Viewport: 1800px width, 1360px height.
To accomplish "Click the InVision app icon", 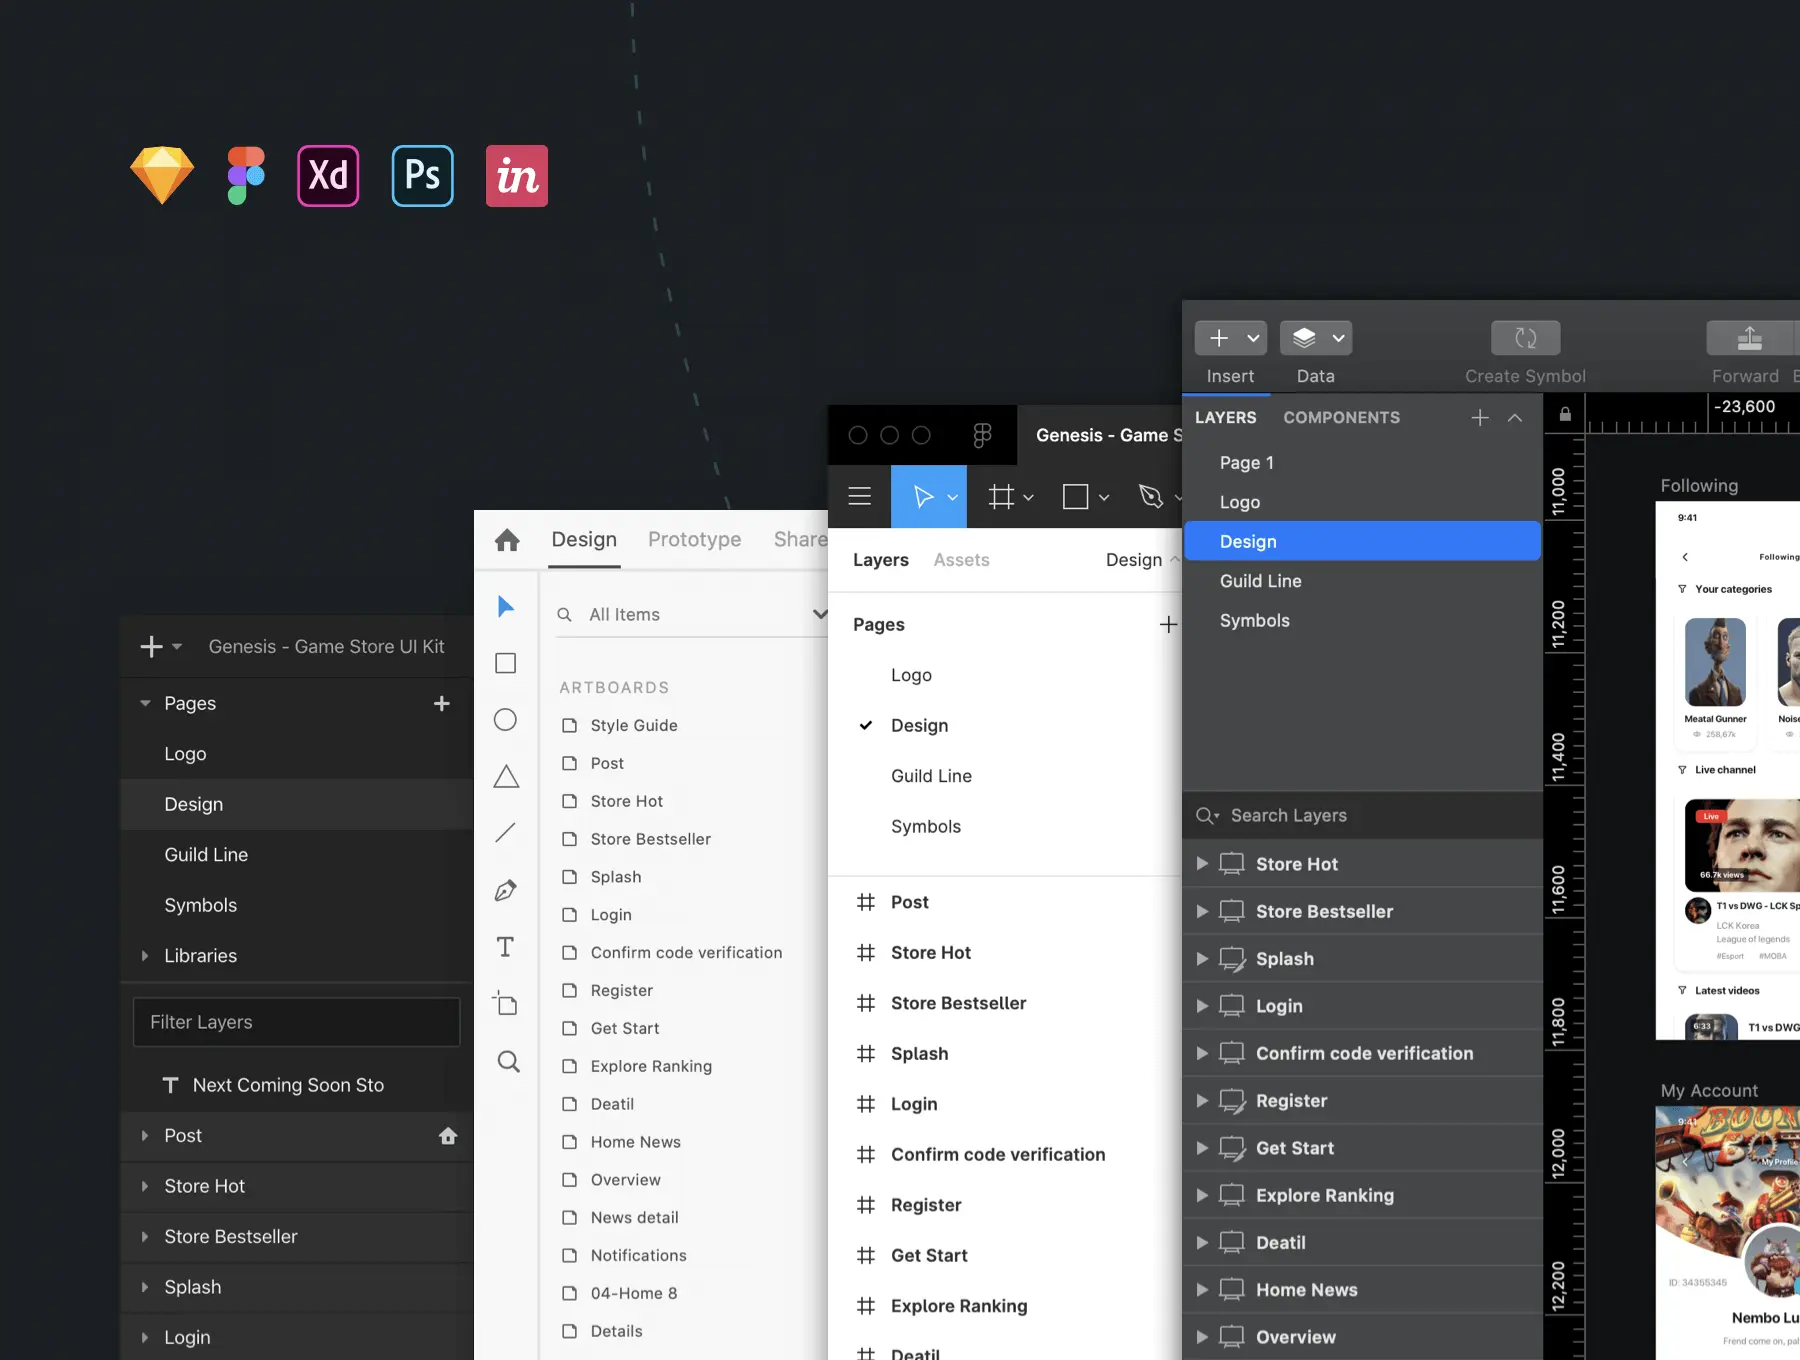I will click(516, 176).
